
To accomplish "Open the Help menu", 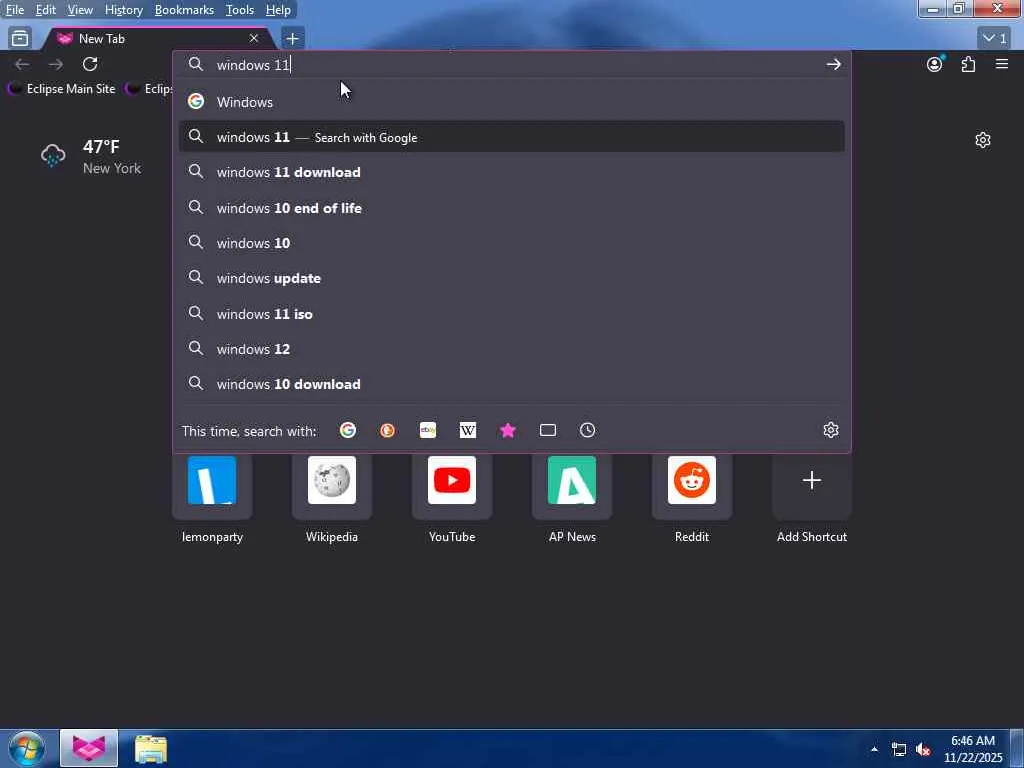I will 278,10.
